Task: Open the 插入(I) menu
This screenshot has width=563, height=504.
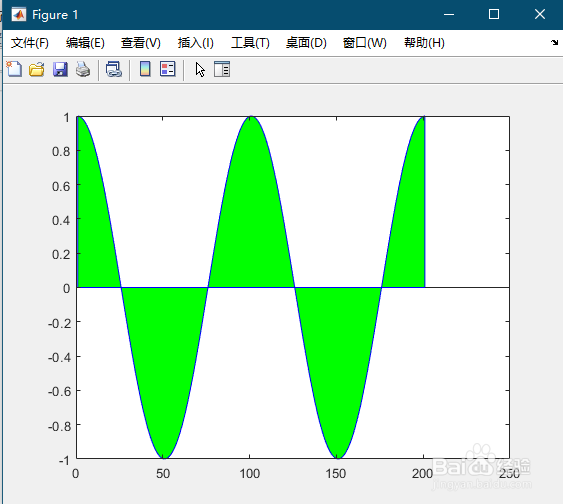Action: tap(195, 43)
